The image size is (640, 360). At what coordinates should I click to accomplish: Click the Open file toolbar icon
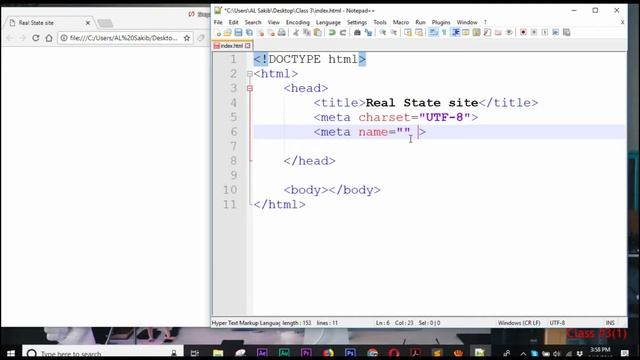[x=228, y=33]
